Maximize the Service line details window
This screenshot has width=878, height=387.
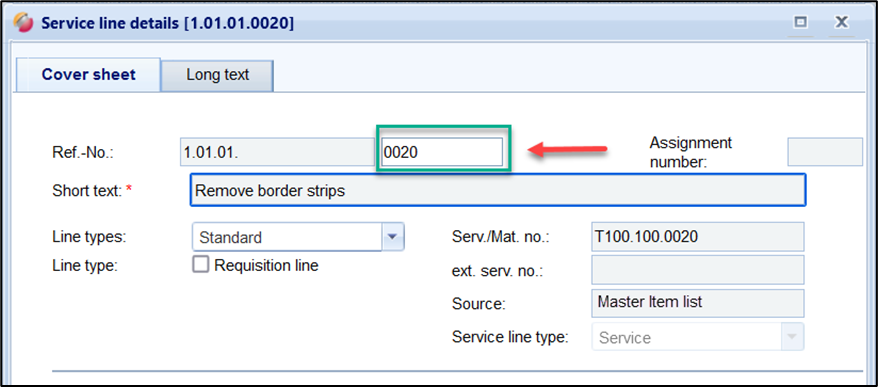801,22
